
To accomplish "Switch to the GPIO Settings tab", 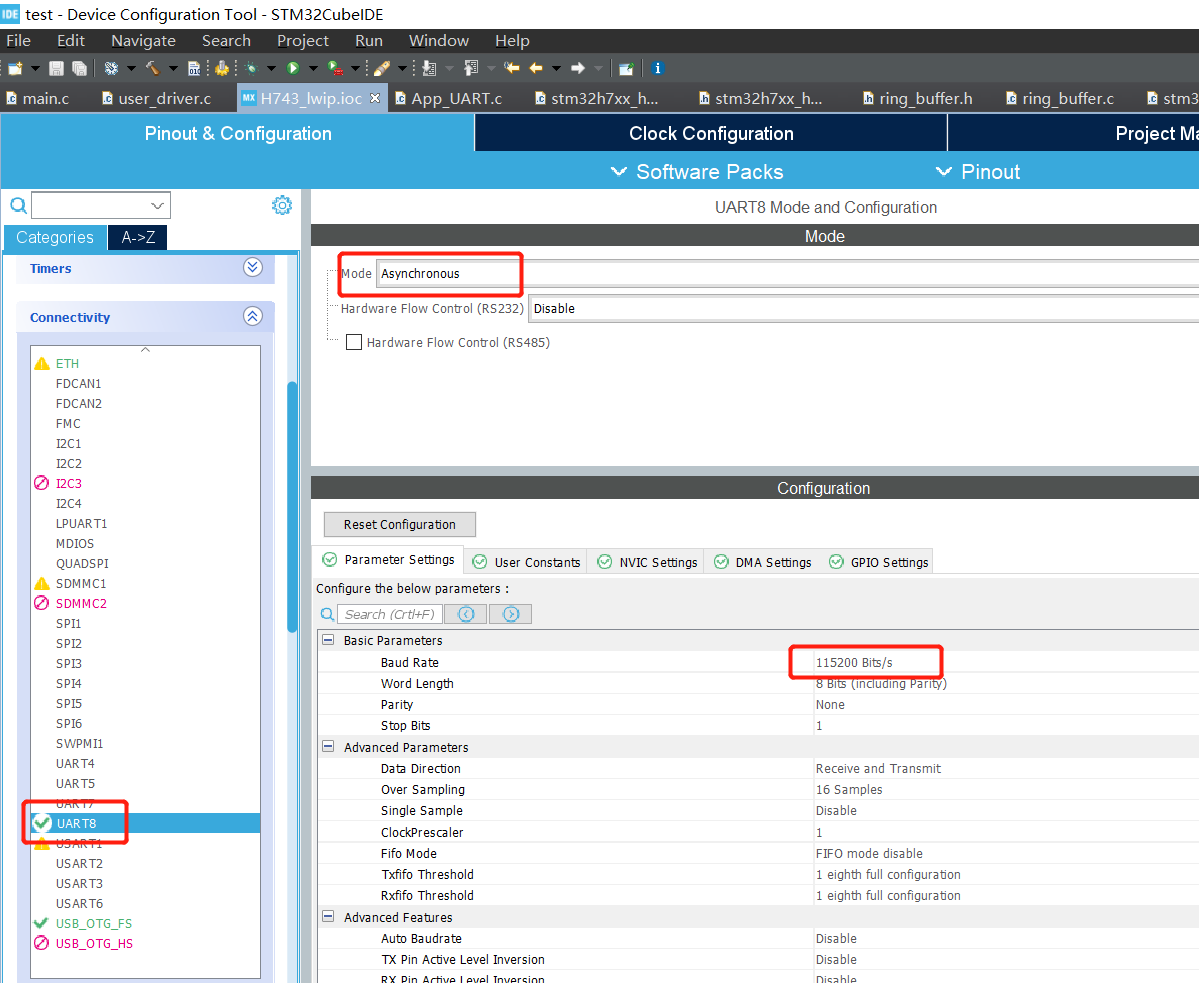I will click(x=878, y=562).
